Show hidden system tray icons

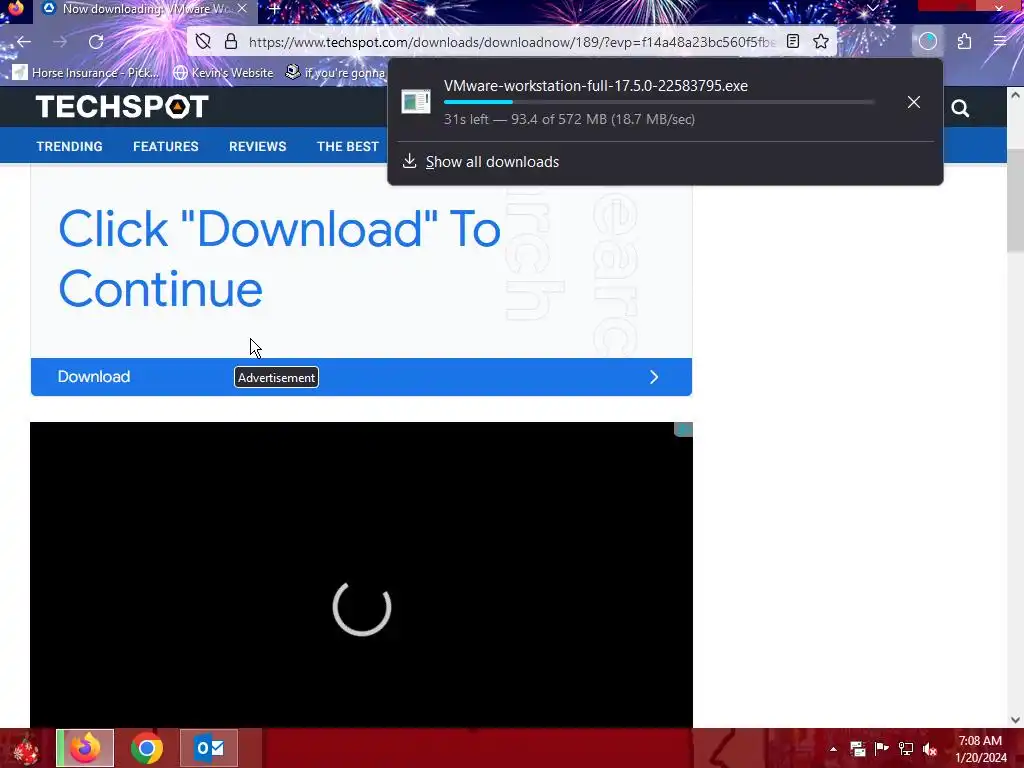833,749
